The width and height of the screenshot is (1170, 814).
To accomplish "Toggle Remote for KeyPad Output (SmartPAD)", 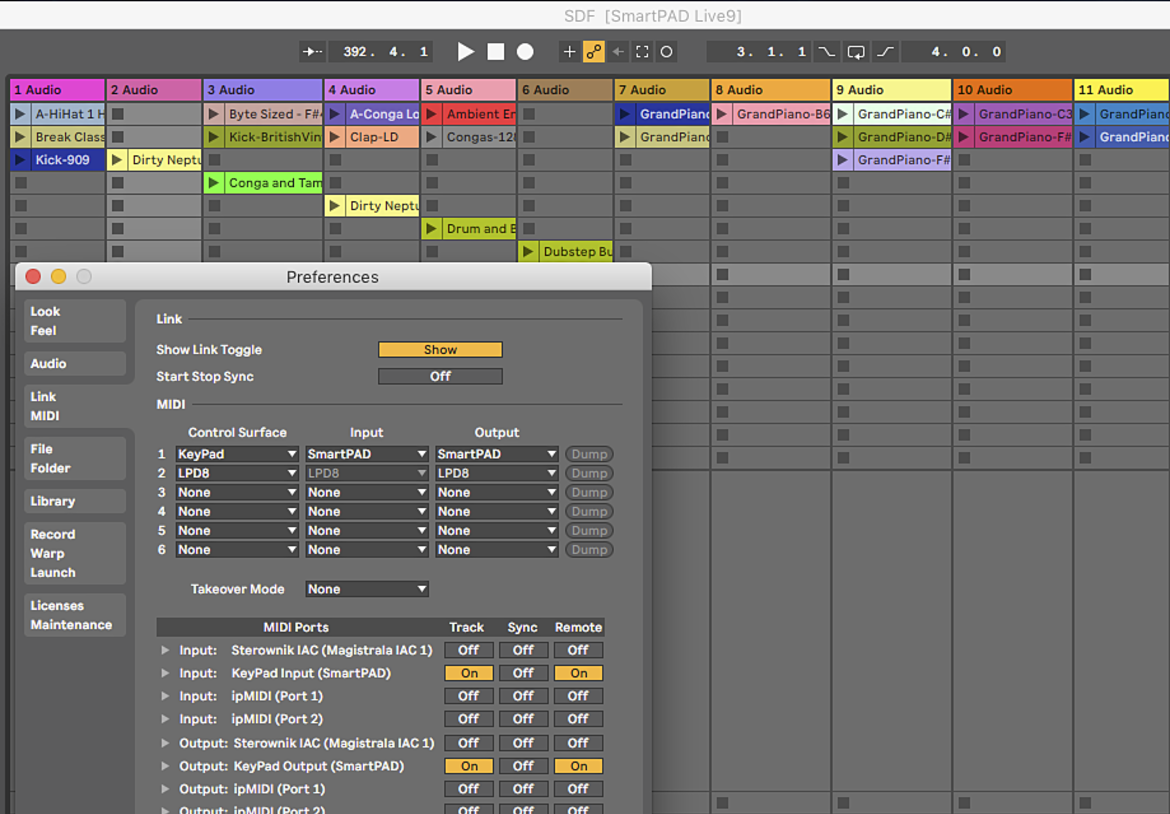I will pyautogui.click(x=578, y=766).
